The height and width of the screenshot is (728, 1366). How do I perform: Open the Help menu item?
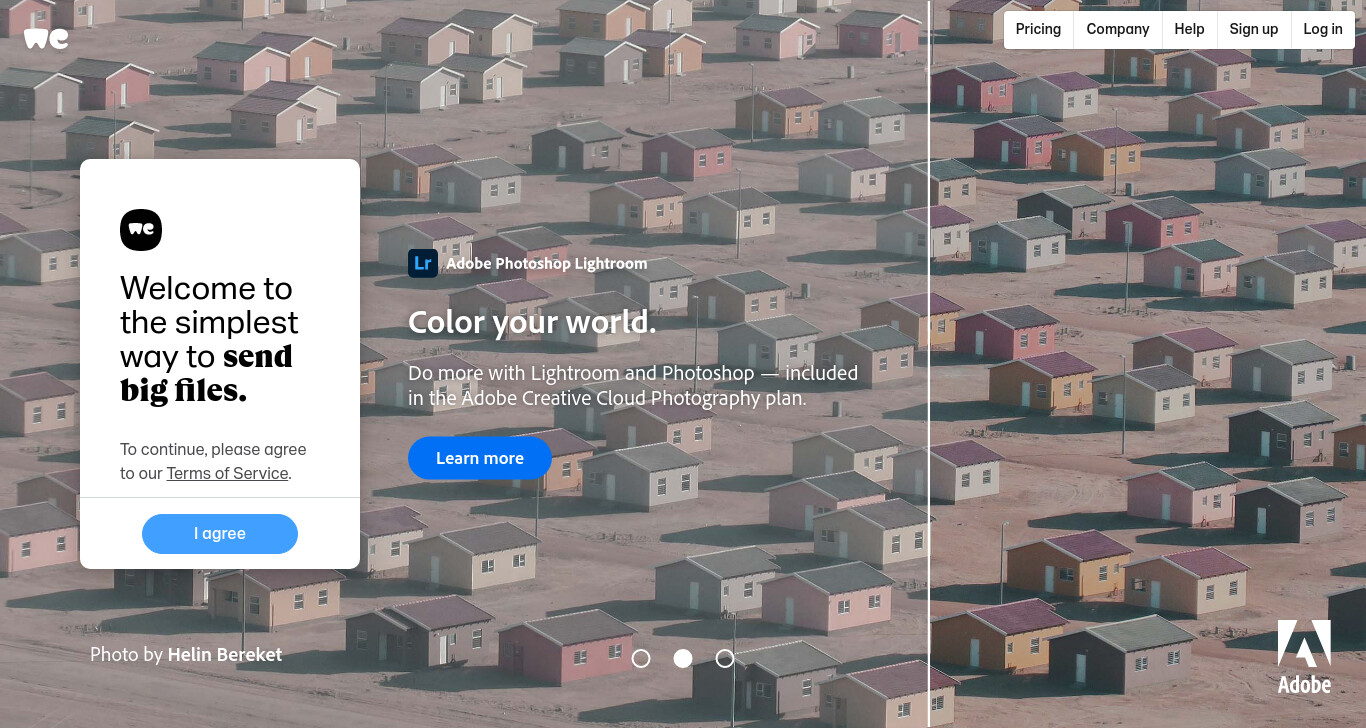pos(1189,29)
